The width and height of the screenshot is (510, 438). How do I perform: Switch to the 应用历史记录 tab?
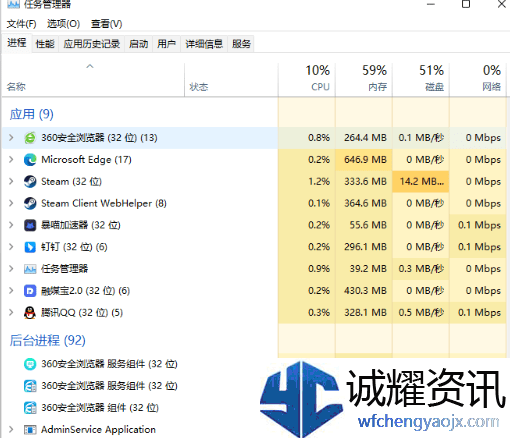coord(92,44)
